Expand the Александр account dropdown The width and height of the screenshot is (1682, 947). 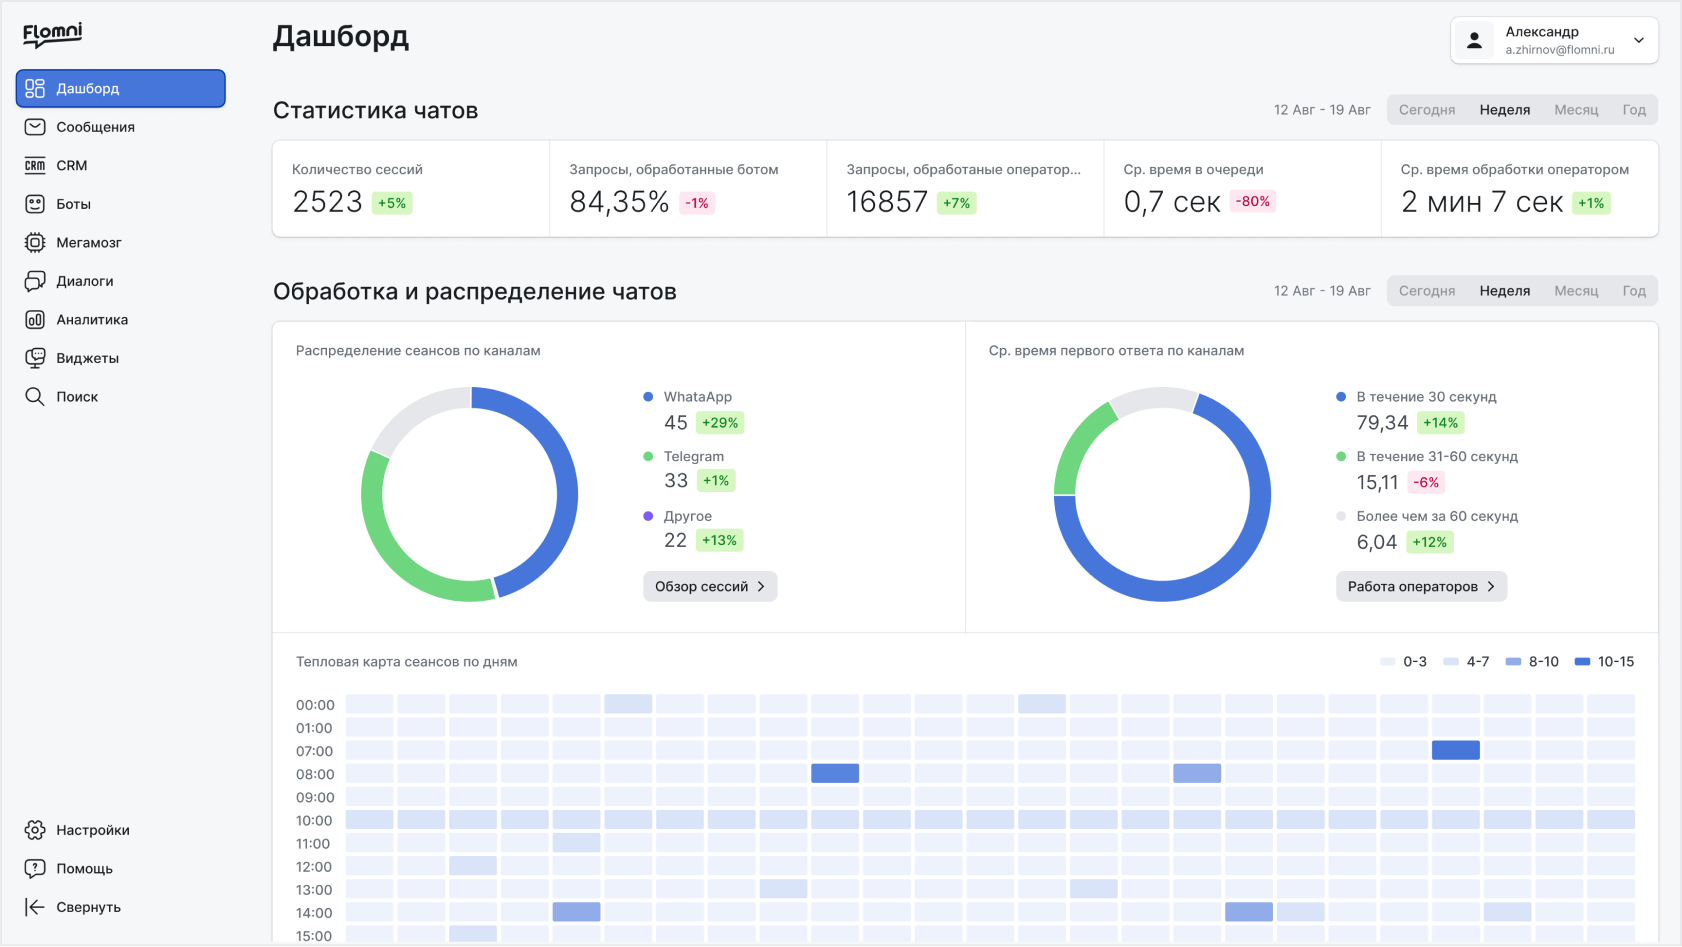1638,40
